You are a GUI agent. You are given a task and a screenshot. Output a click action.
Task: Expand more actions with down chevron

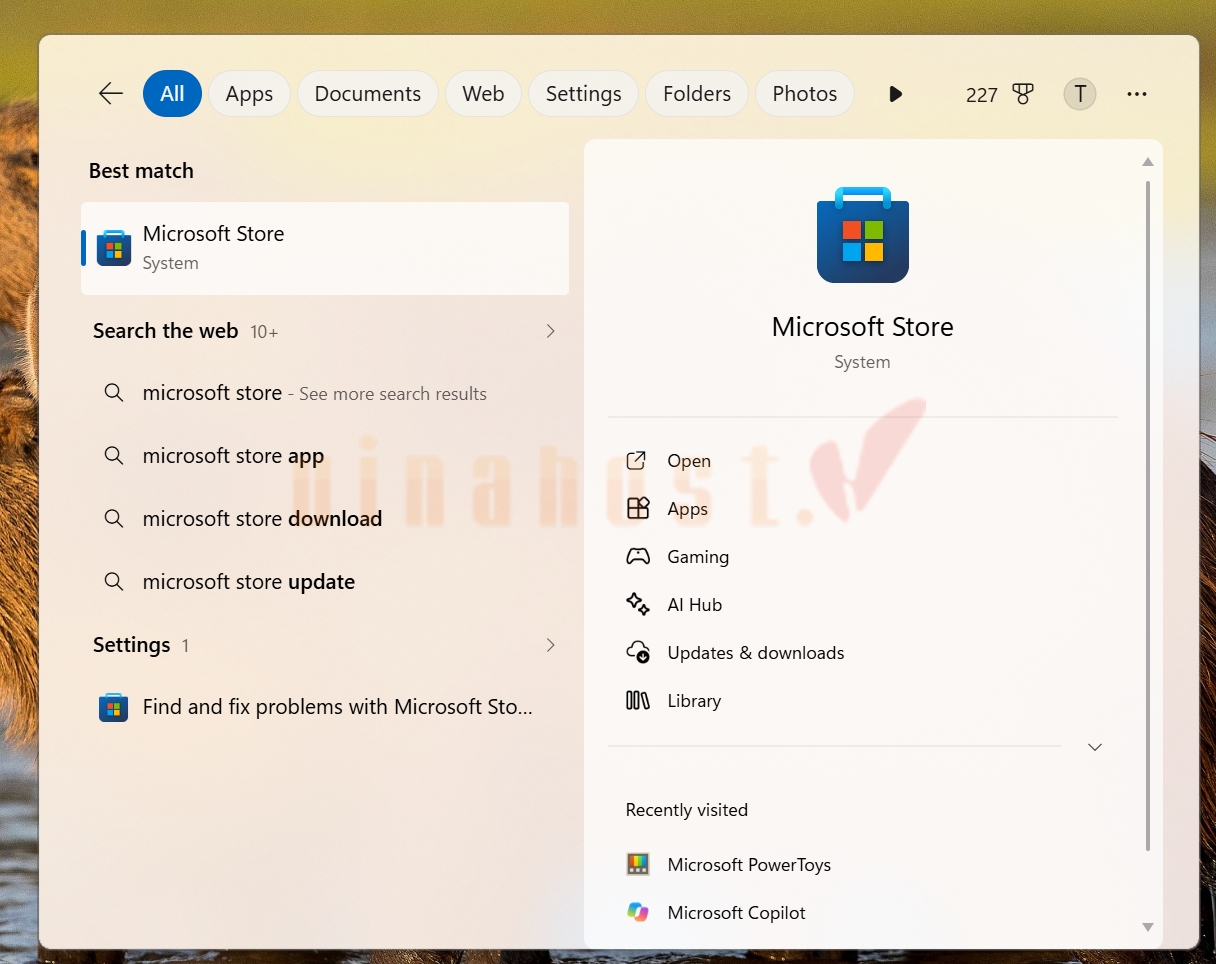click(1095, 747)
